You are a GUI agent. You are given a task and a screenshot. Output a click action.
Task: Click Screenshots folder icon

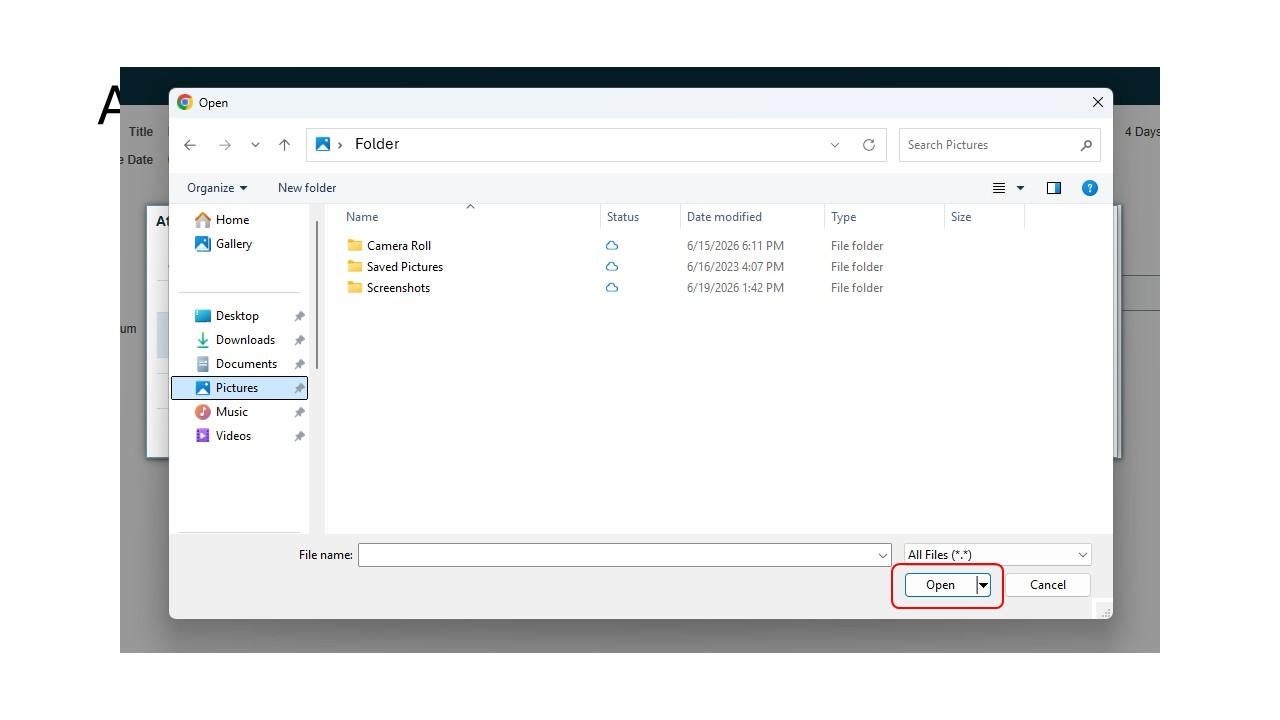[354, 287]
